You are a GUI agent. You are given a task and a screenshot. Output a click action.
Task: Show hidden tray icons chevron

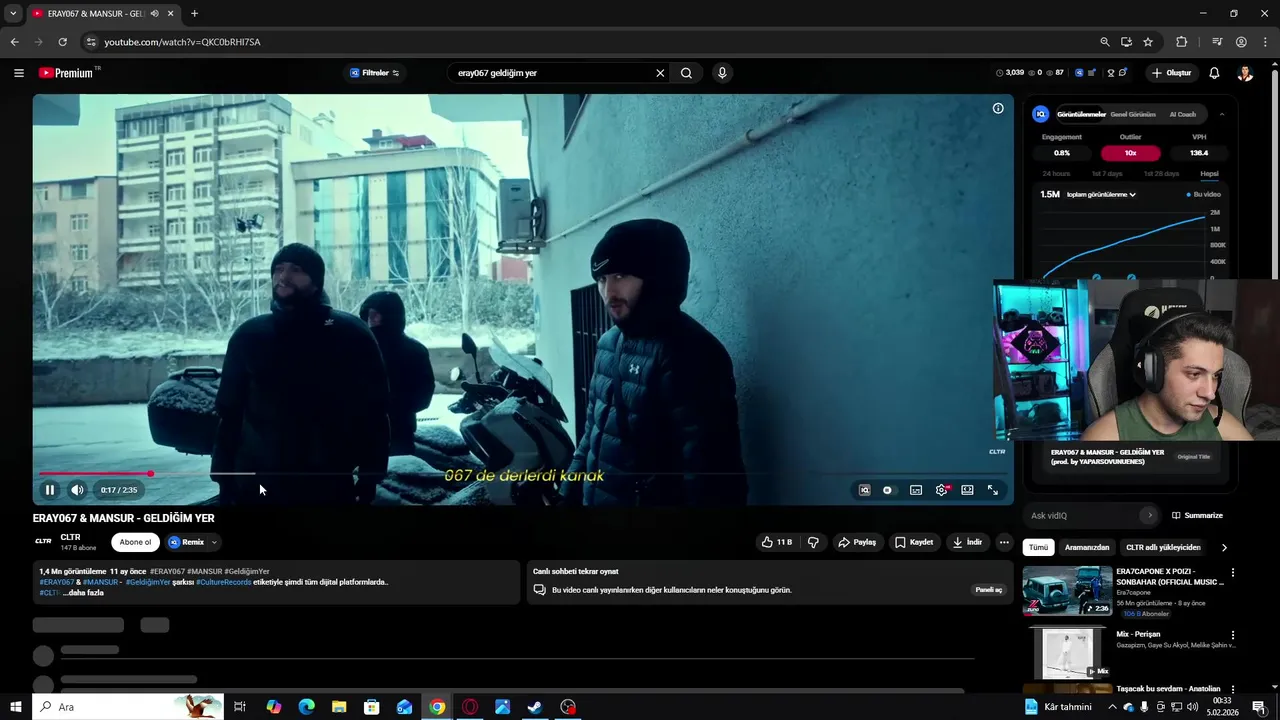[x=1112, y=707]
